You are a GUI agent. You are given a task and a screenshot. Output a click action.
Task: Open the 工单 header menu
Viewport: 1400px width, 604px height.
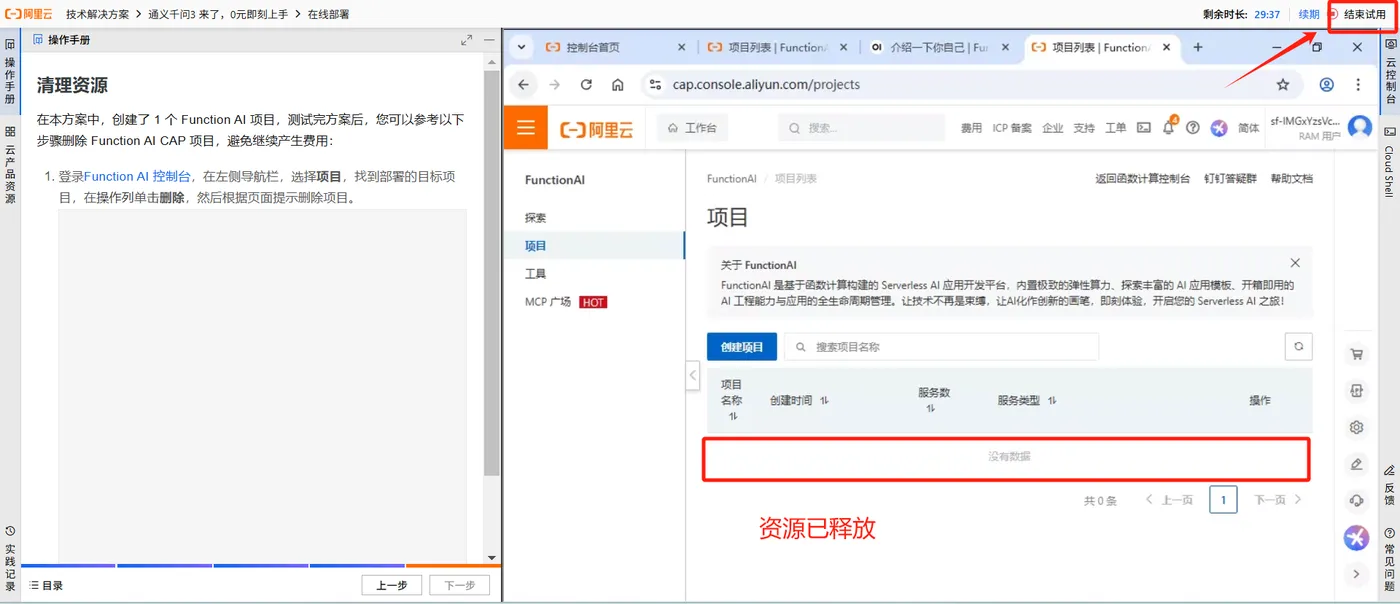click(x=1116, y=128)
